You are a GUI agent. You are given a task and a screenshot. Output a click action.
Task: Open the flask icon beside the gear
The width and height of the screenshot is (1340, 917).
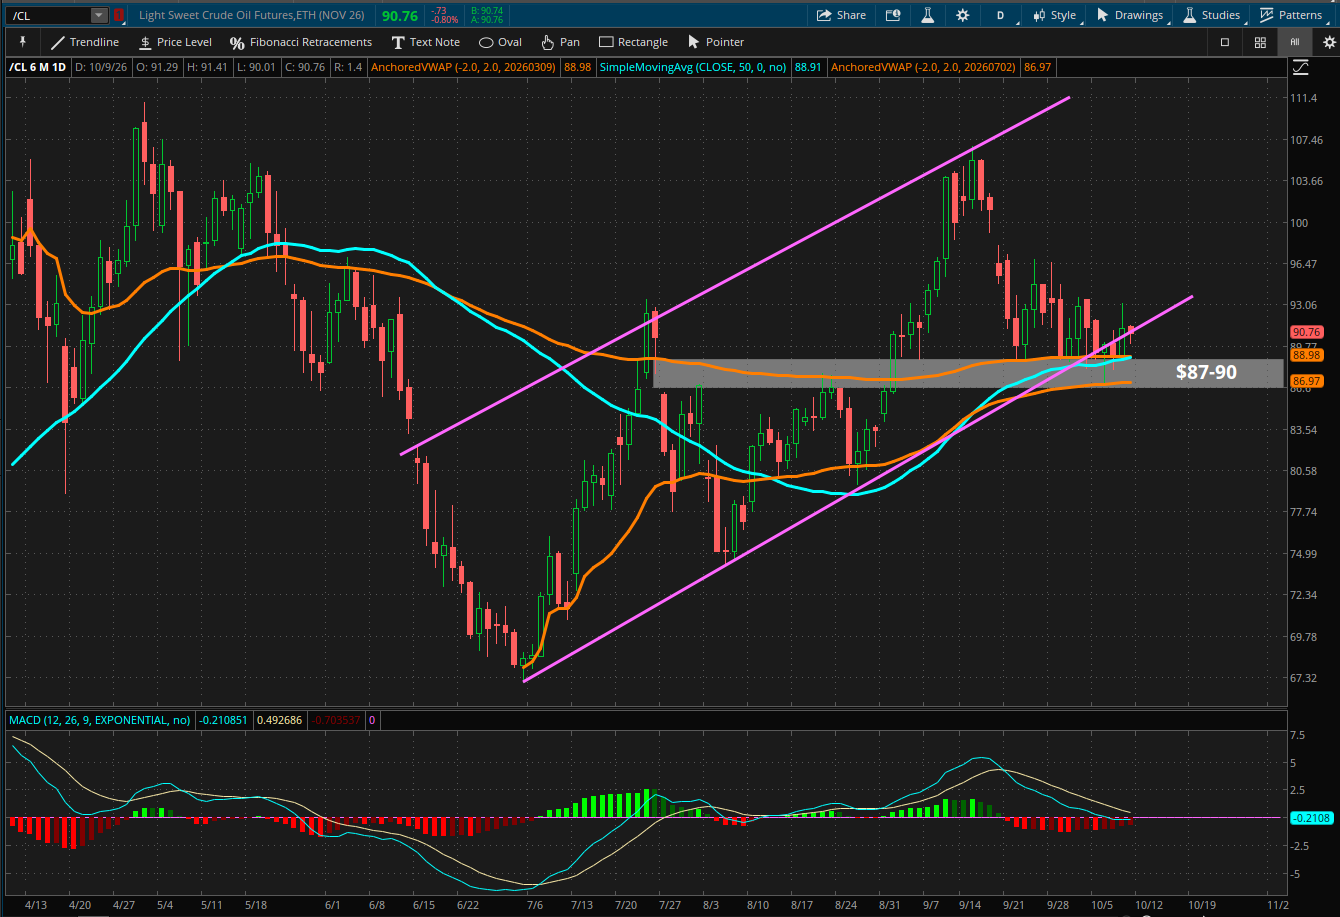[x=927, y=15]
